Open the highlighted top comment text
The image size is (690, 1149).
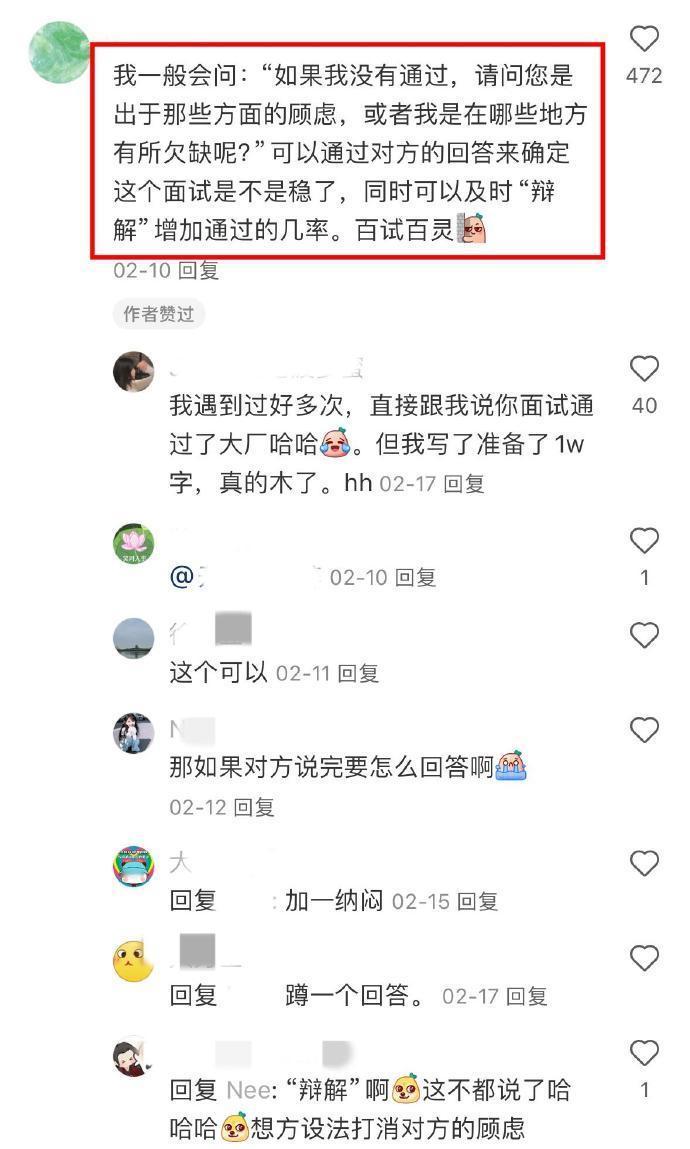[348, 152]
